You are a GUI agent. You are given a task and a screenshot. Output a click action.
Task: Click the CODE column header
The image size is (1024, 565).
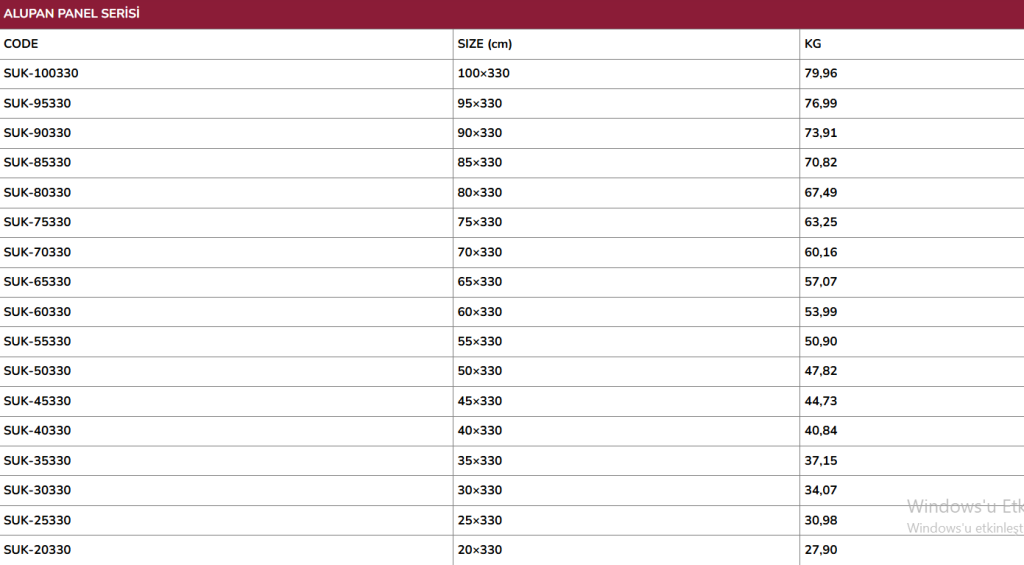tap(21, 44)
